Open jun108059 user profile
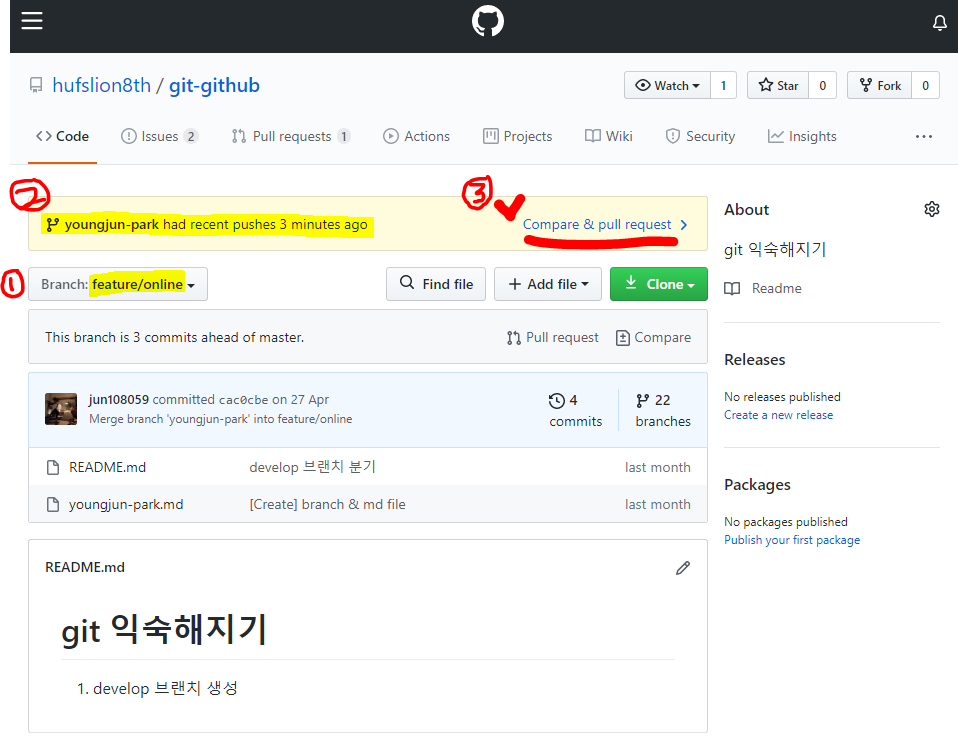This screenshot has width=958, height=754. 119,400
